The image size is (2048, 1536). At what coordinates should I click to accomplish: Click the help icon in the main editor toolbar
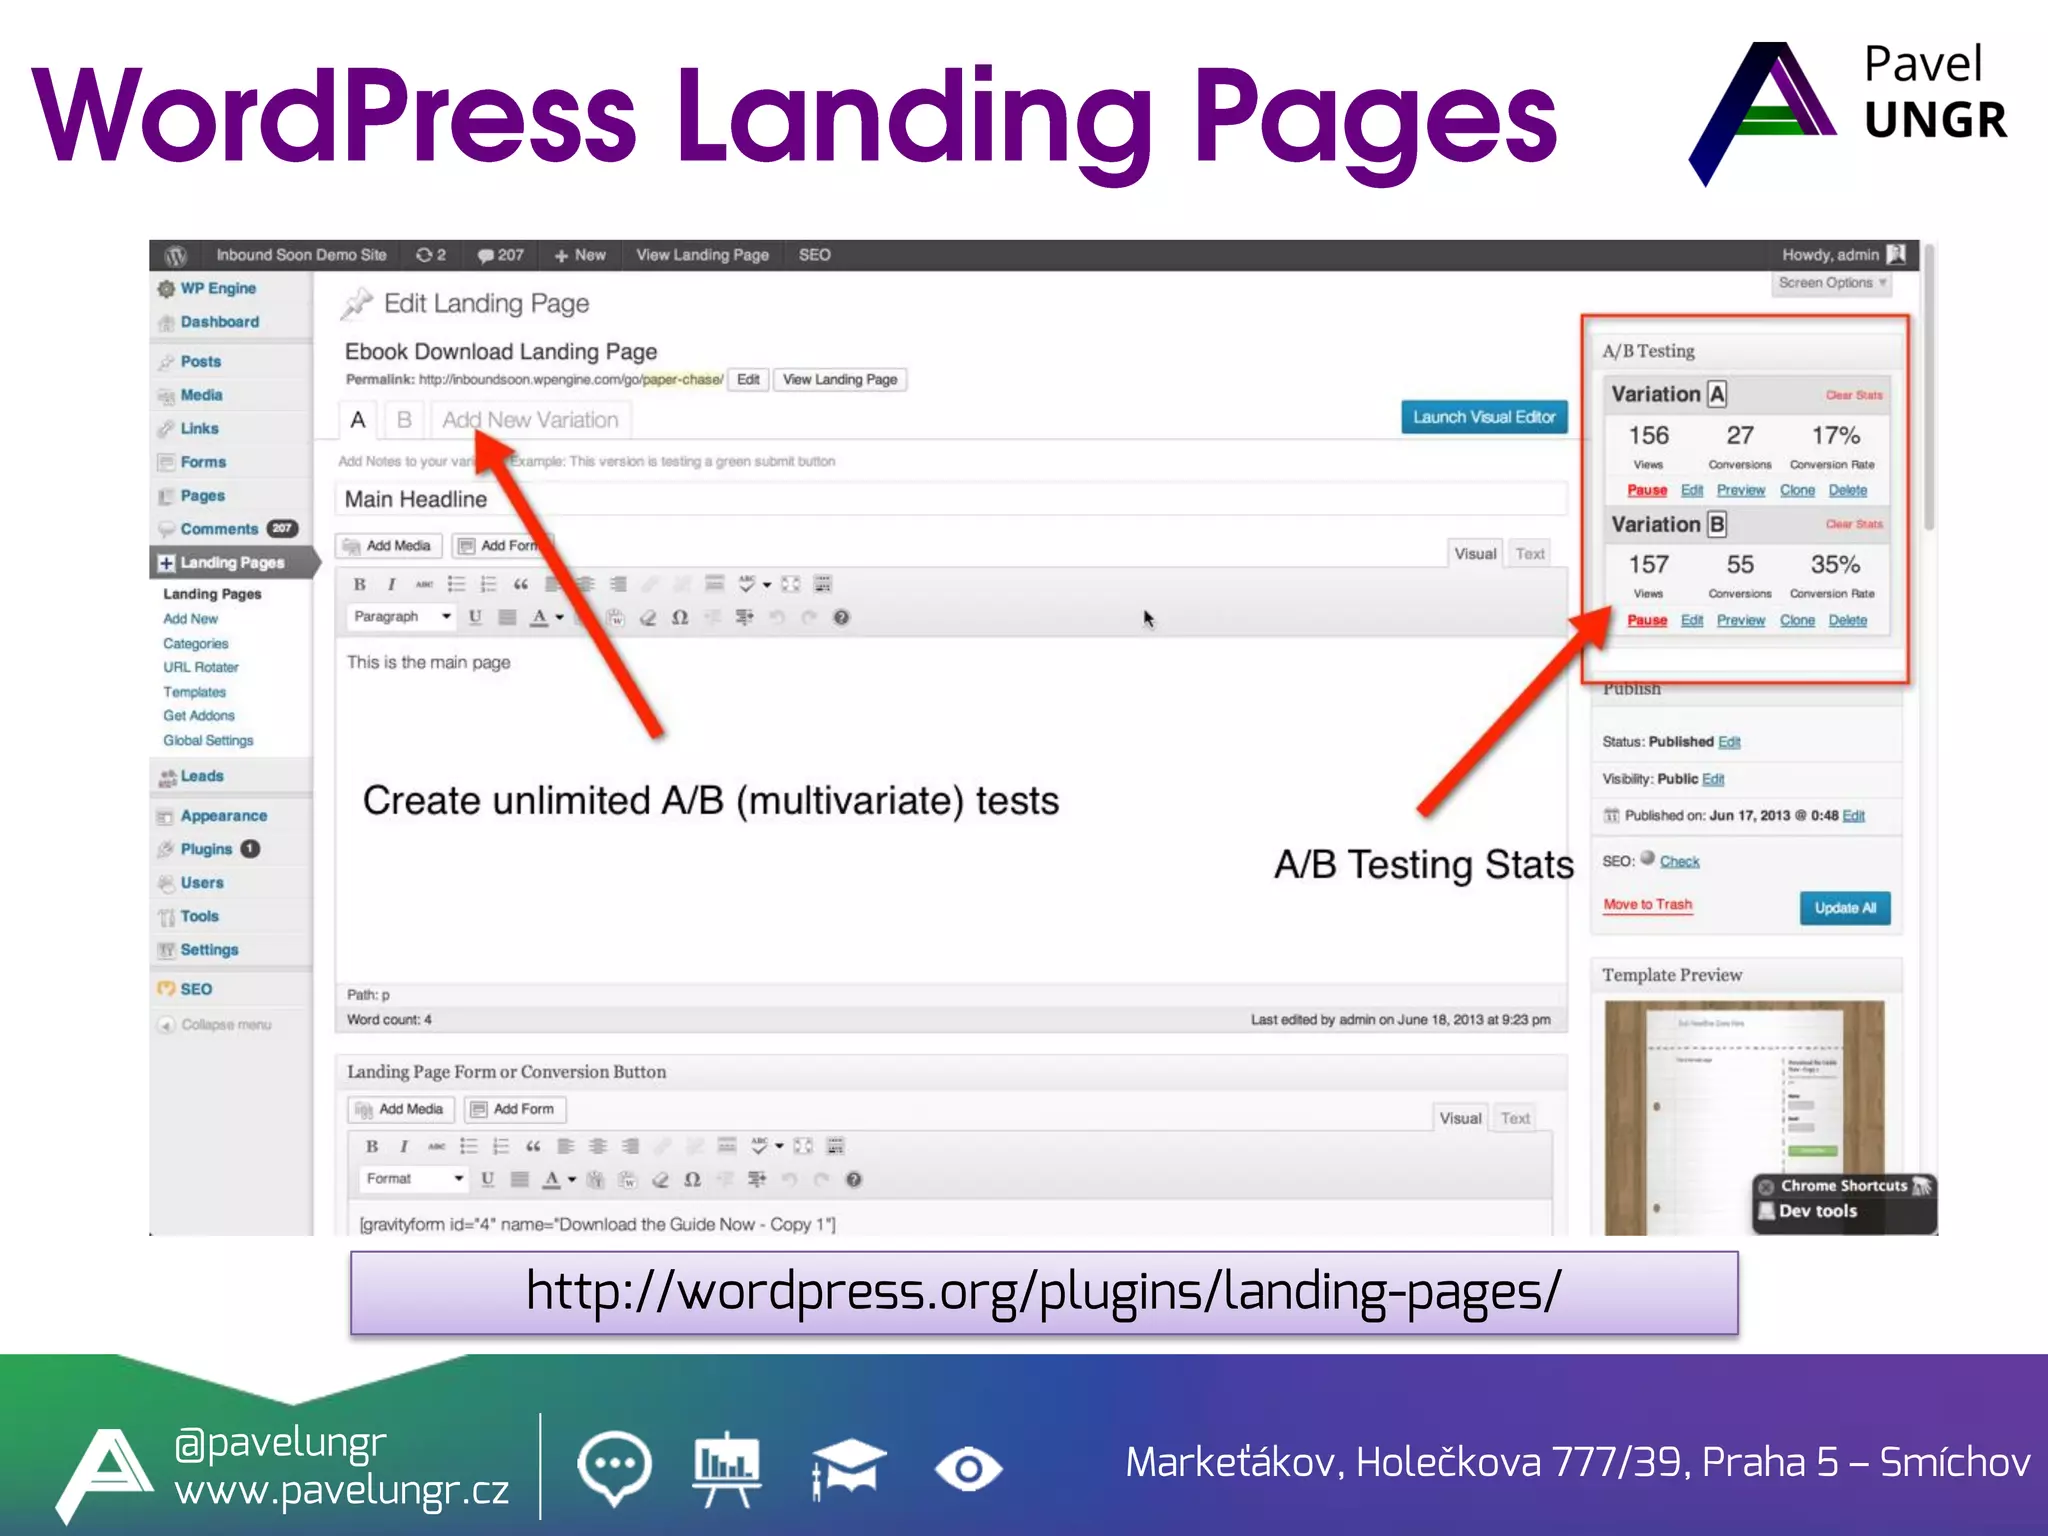[x=841, y=617]
